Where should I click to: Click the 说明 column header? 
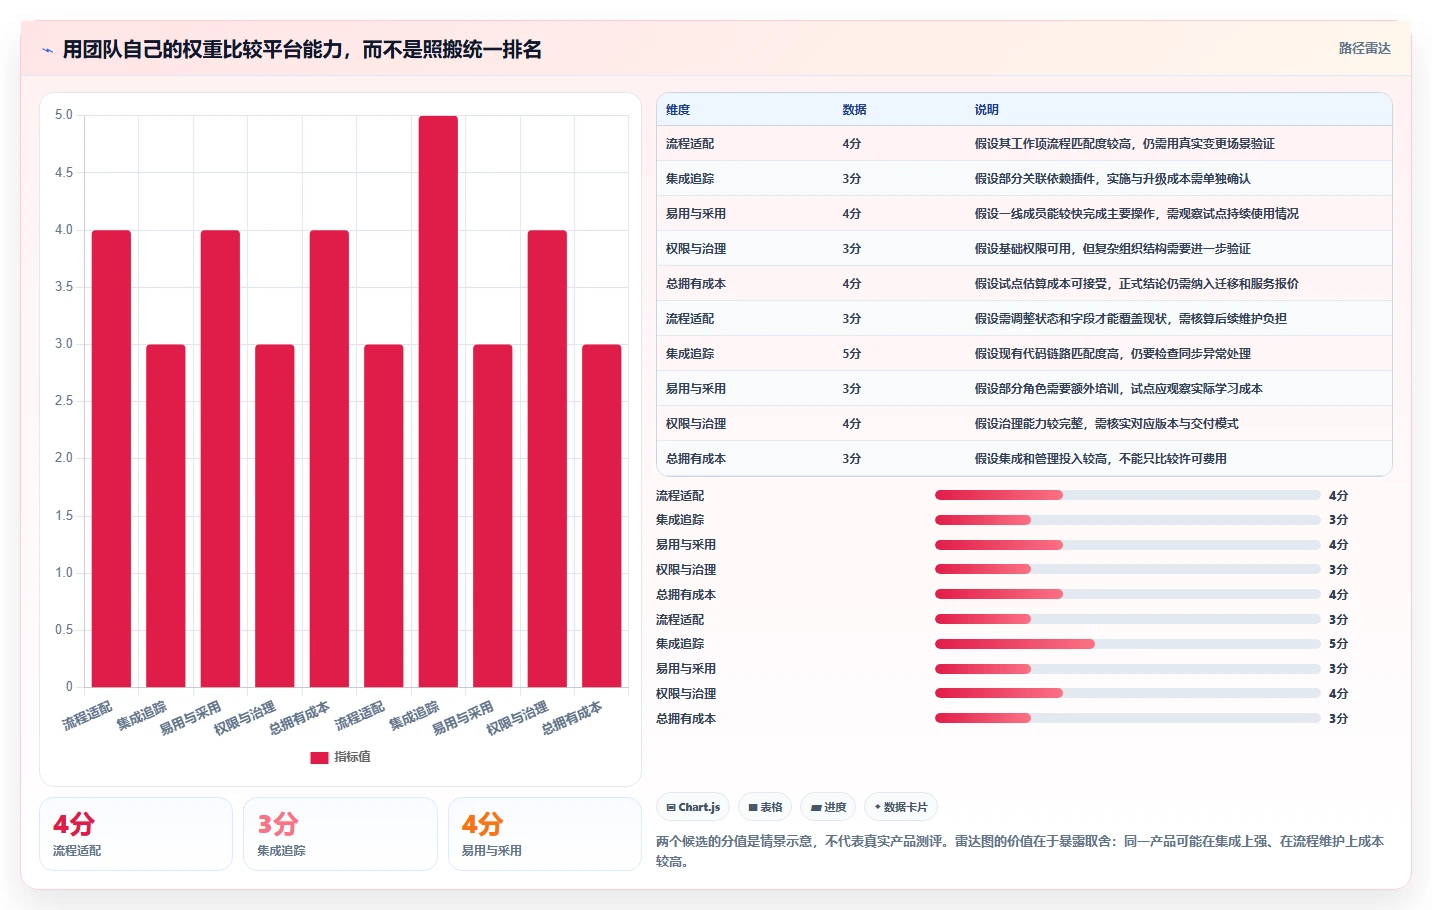click(986, 110)
